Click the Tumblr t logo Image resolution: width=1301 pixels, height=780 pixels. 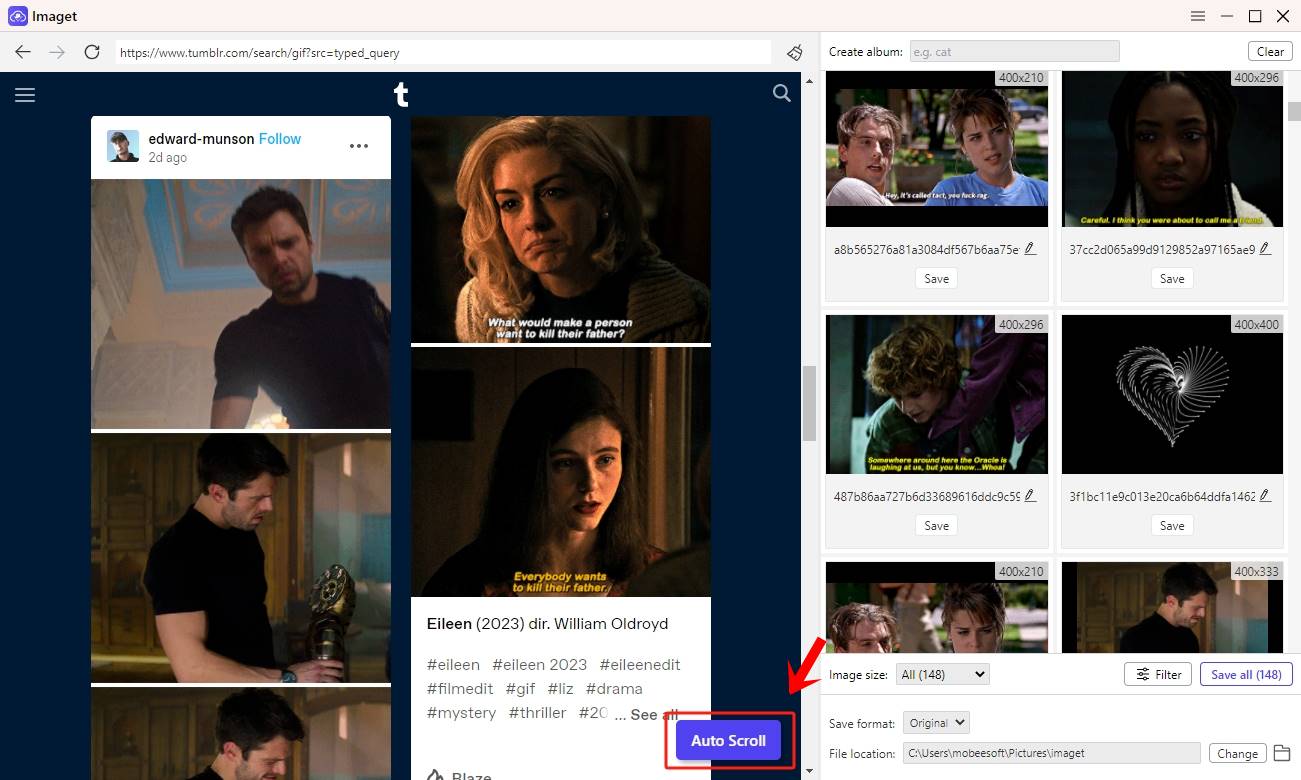[x=401, y=93]
